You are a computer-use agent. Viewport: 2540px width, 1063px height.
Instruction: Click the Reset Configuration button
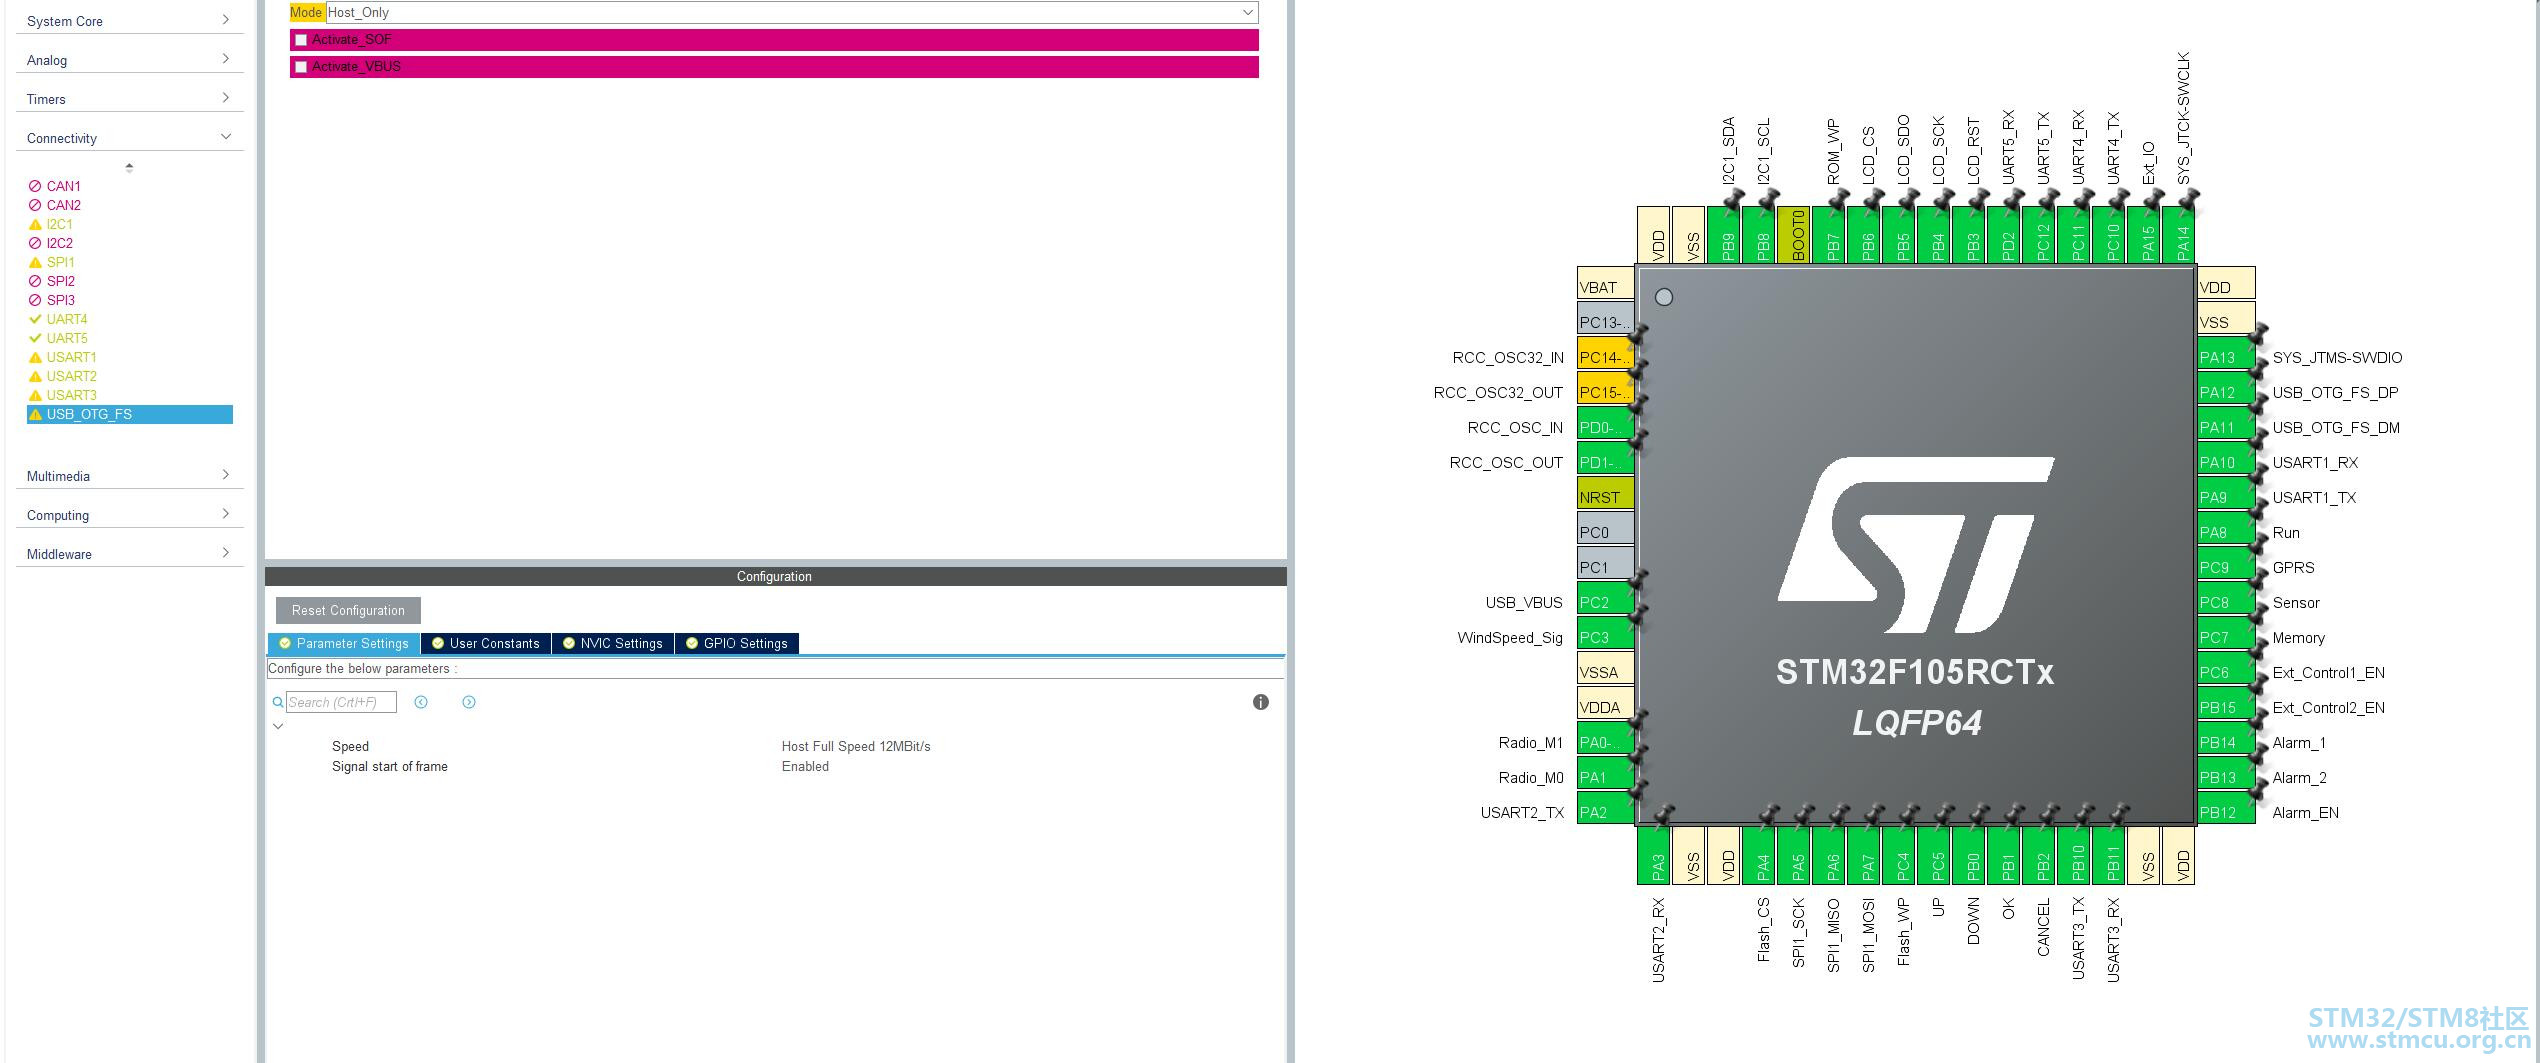point(348,610)
